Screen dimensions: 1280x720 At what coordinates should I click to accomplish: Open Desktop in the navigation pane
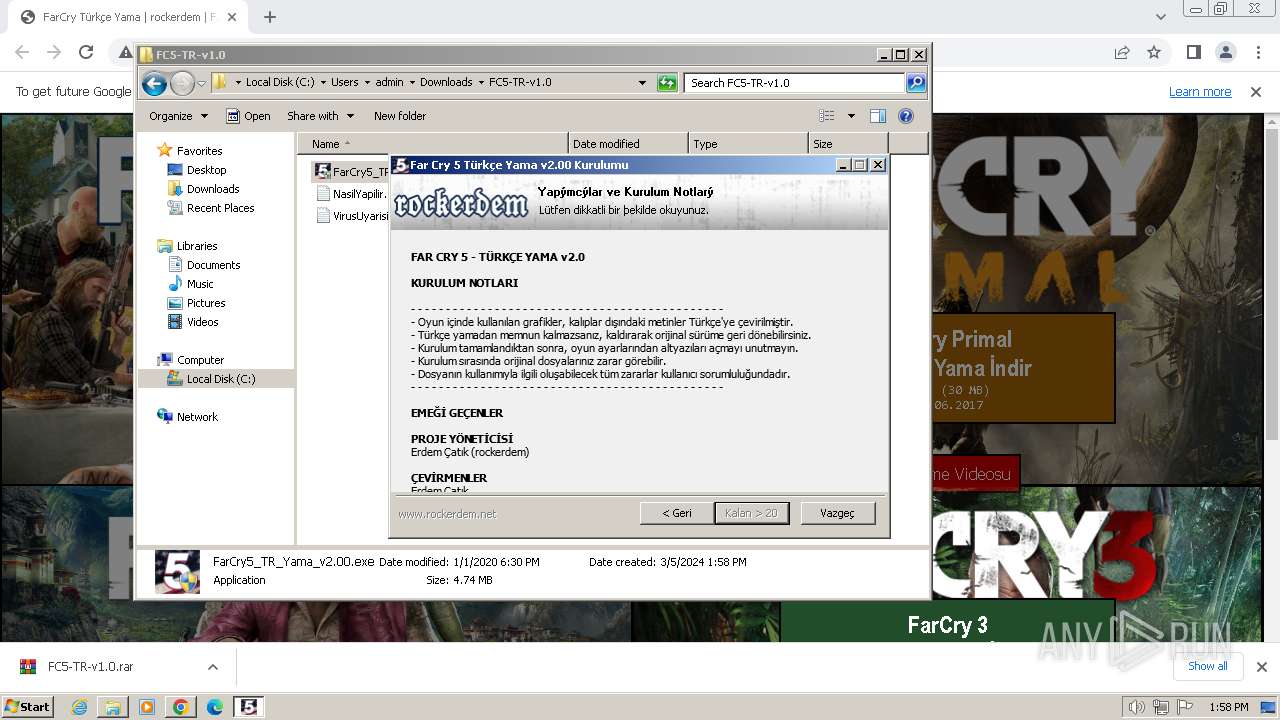click(206, 170)
